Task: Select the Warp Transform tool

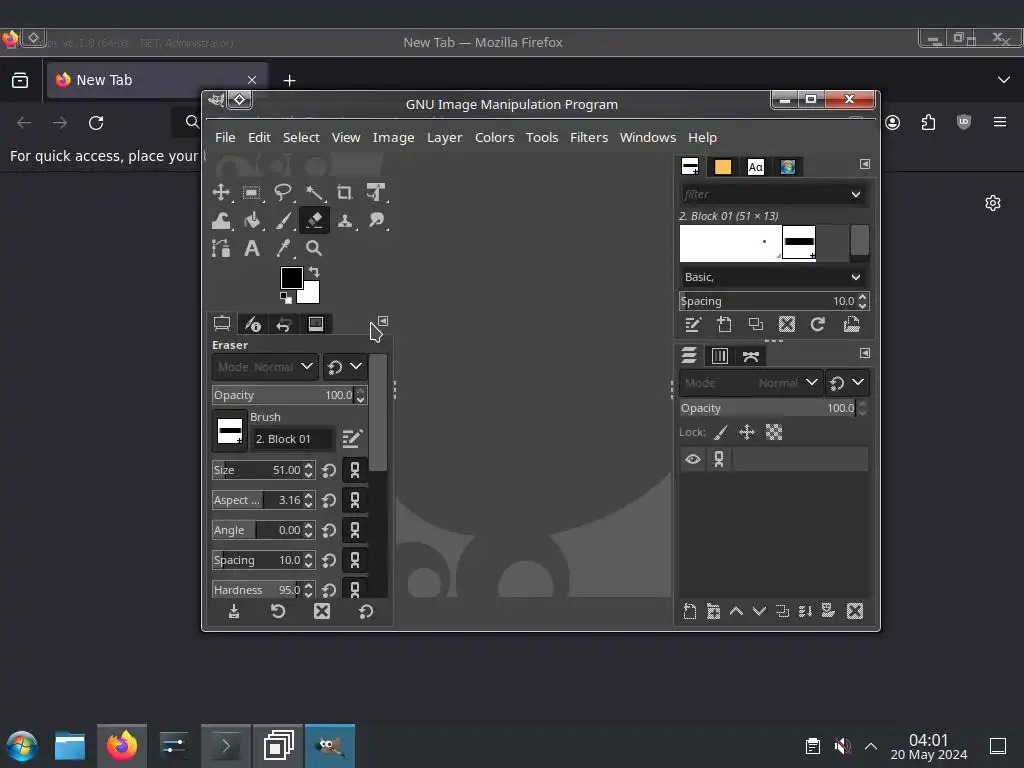Action: coord(221,221)
